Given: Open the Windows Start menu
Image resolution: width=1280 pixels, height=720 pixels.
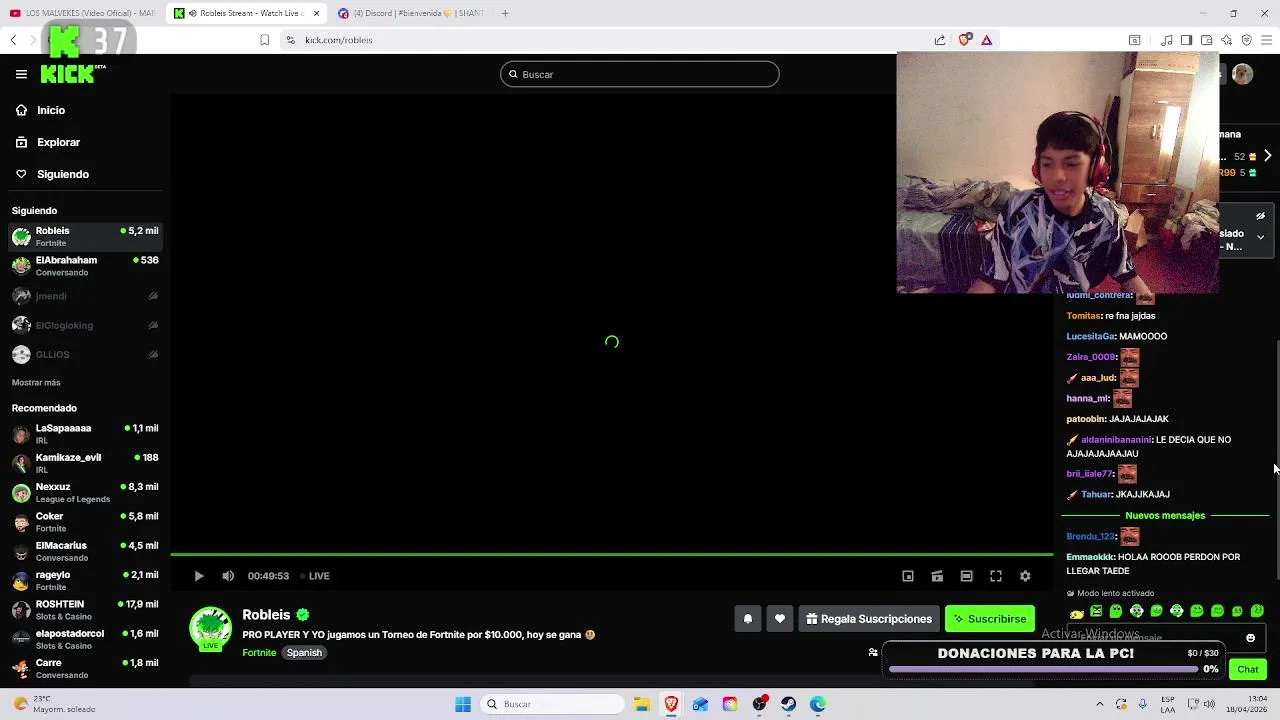Looking at the screenshot, I should [462, 704].
